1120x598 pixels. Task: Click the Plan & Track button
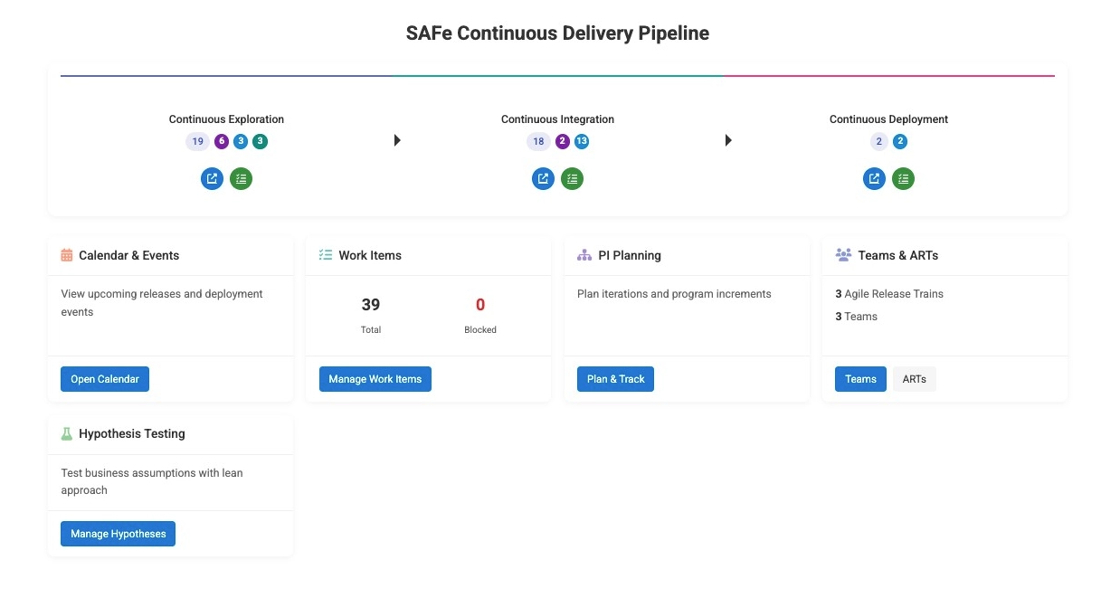(x=615, y=379)
